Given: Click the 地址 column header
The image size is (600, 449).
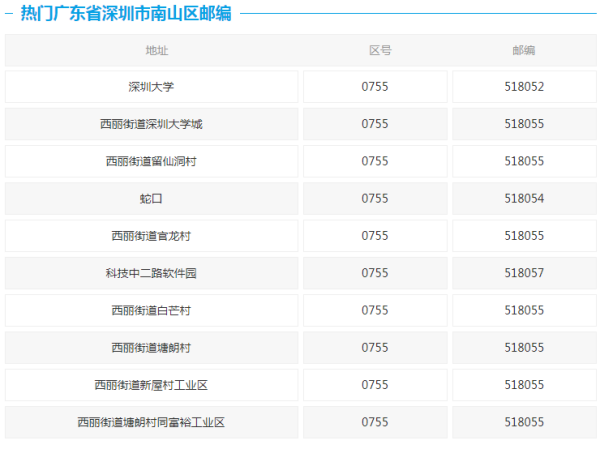Looking at the screenshot, I should 157,51.
